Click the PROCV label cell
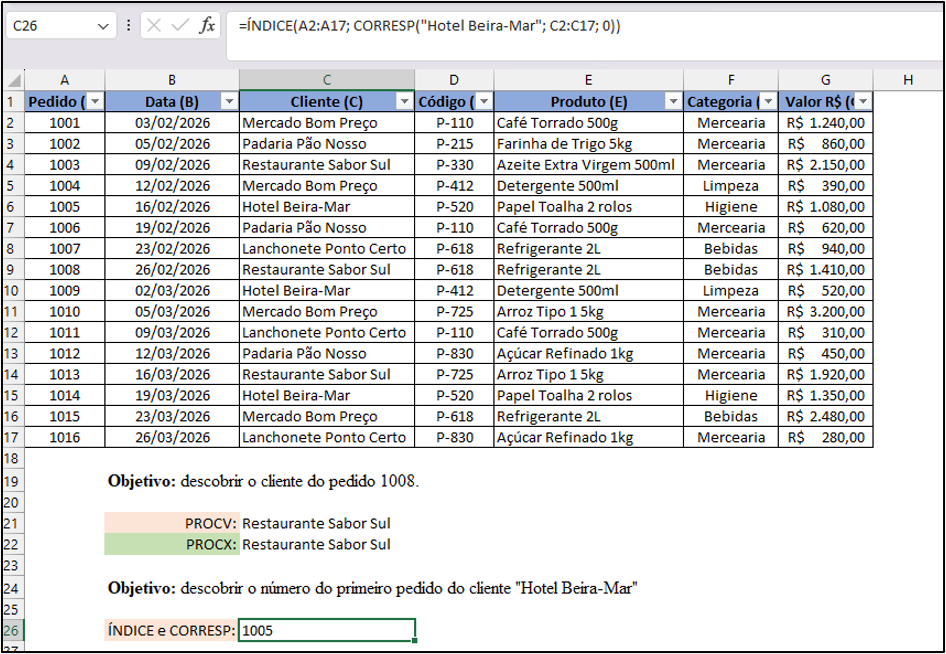 tap(172, 524)
